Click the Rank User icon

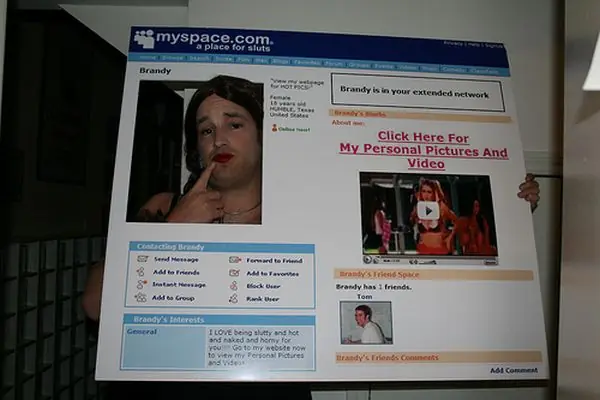[x=233, y=298]
